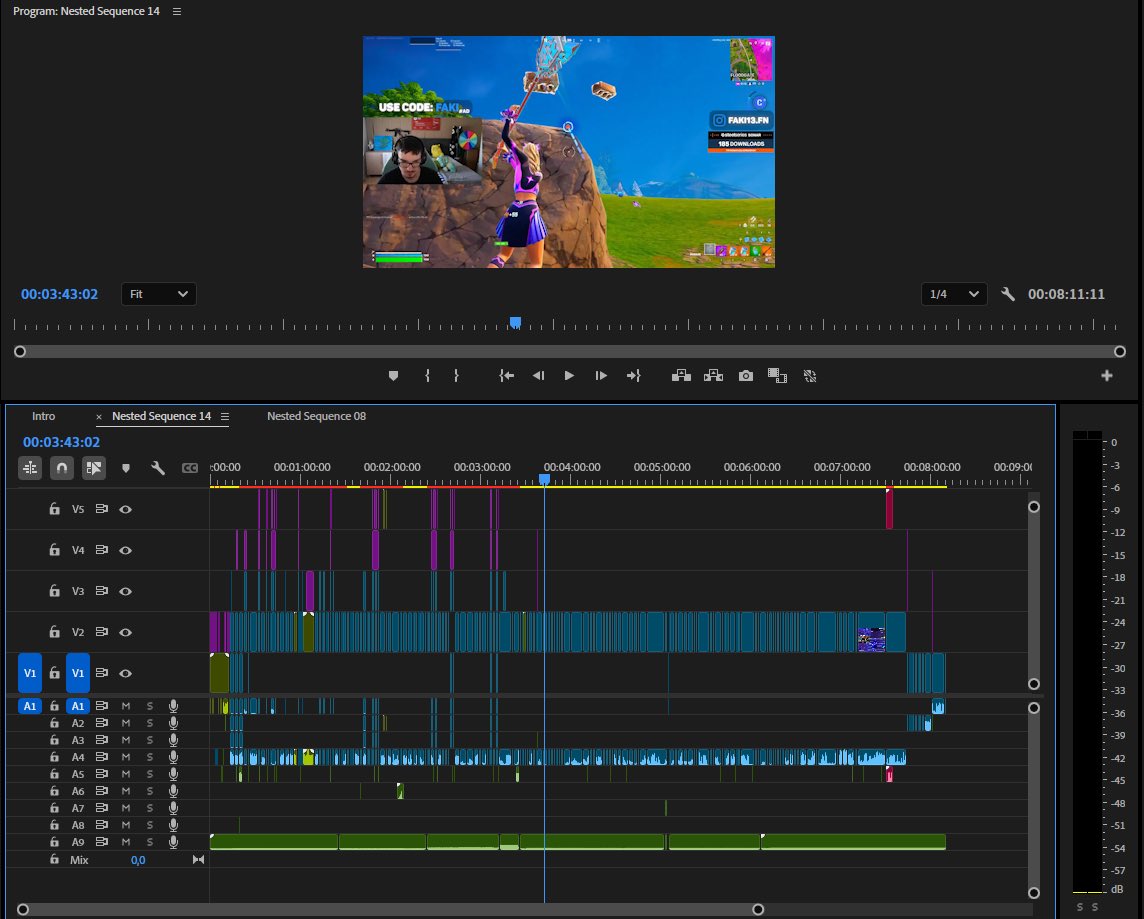Solo left channel in audio meters
This screenshot has height=919, width=1144.
point(1080,907)
